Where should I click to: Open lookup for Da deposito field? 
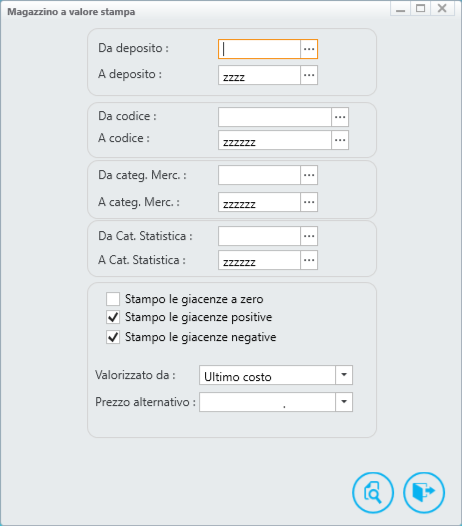pyautogui.click(x=309, y=49)
